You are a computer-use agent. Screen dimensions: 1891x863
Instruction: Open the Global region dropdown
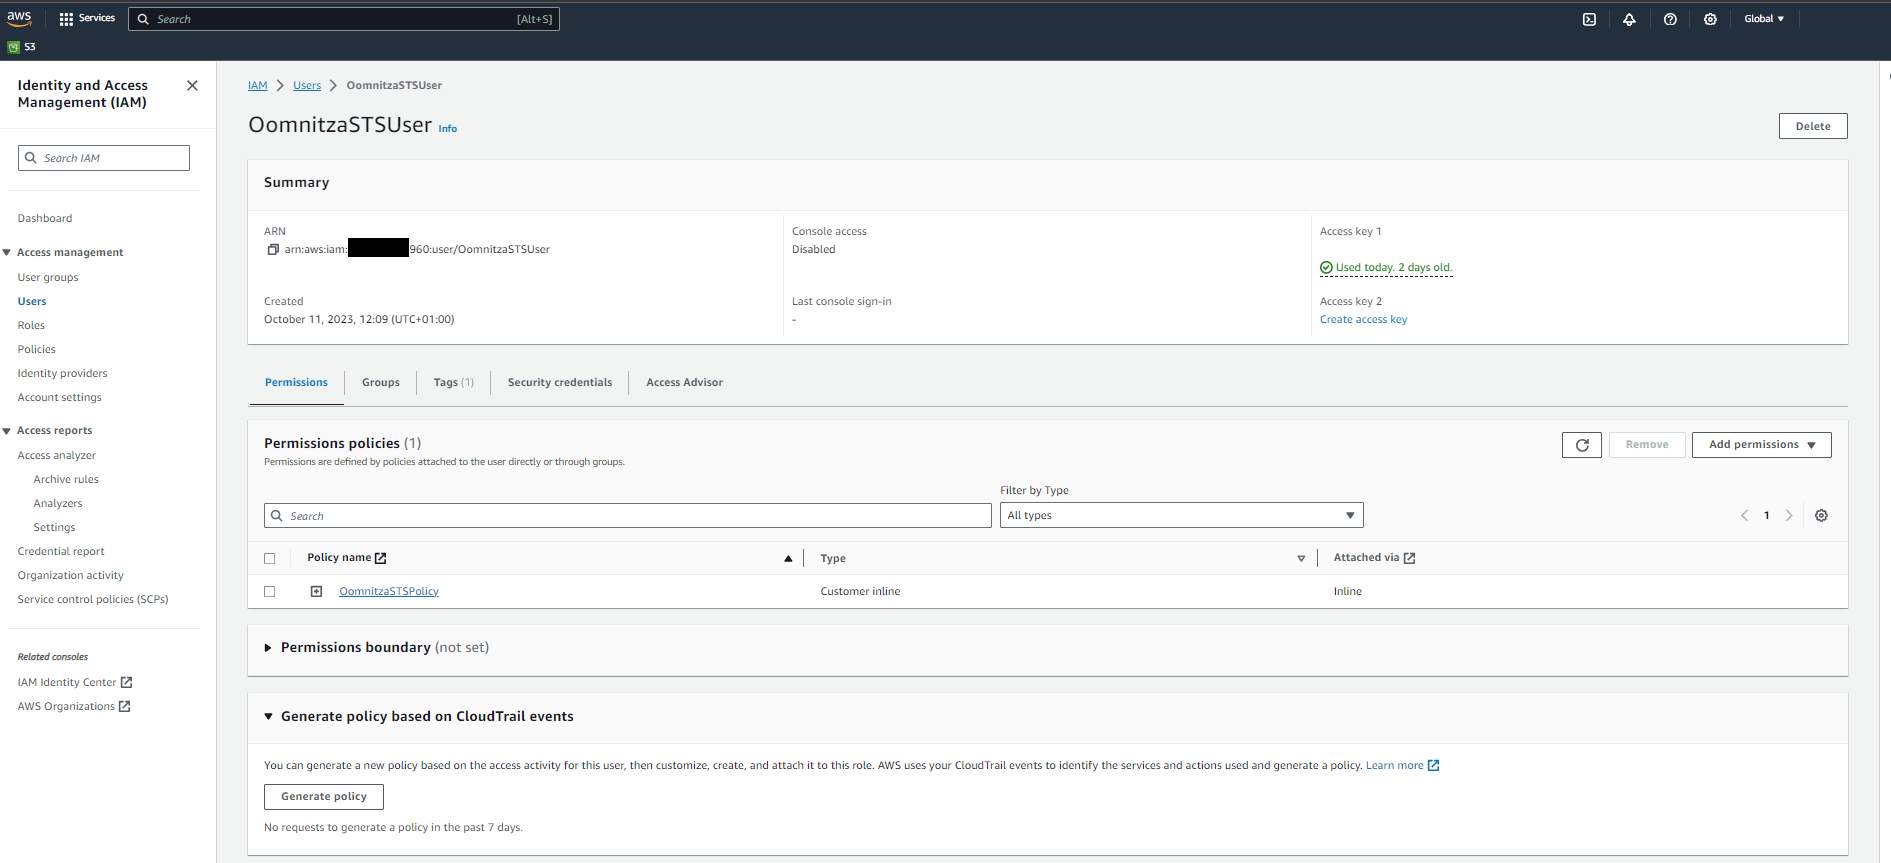pyautogui.click(x=1764, y=19)
